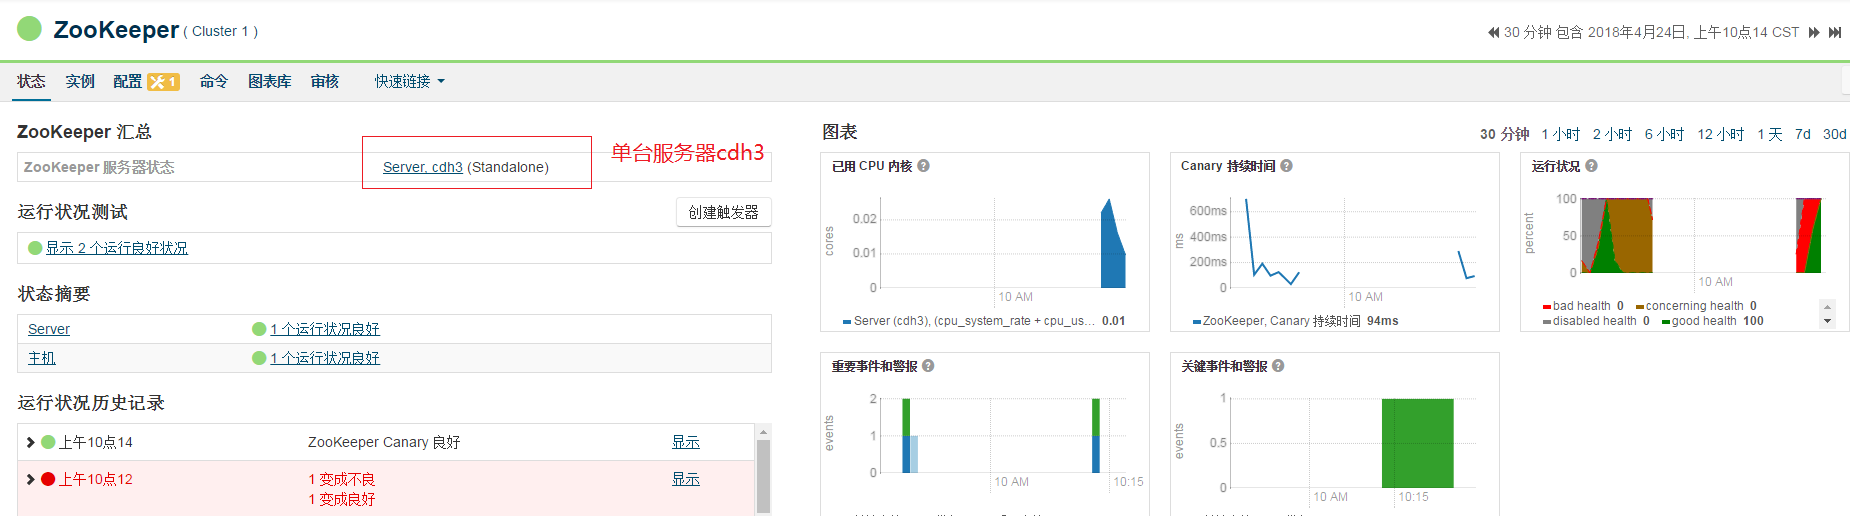Click green status dot in Server summary row
This screenshot has width=1850, height=516.
click(259, 329)
